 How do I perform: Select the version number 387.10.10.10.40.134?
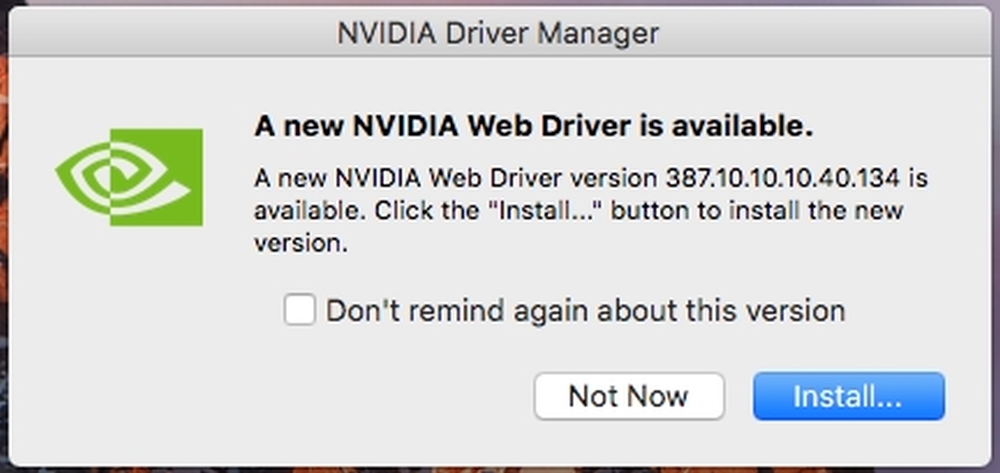pos(783,178)
